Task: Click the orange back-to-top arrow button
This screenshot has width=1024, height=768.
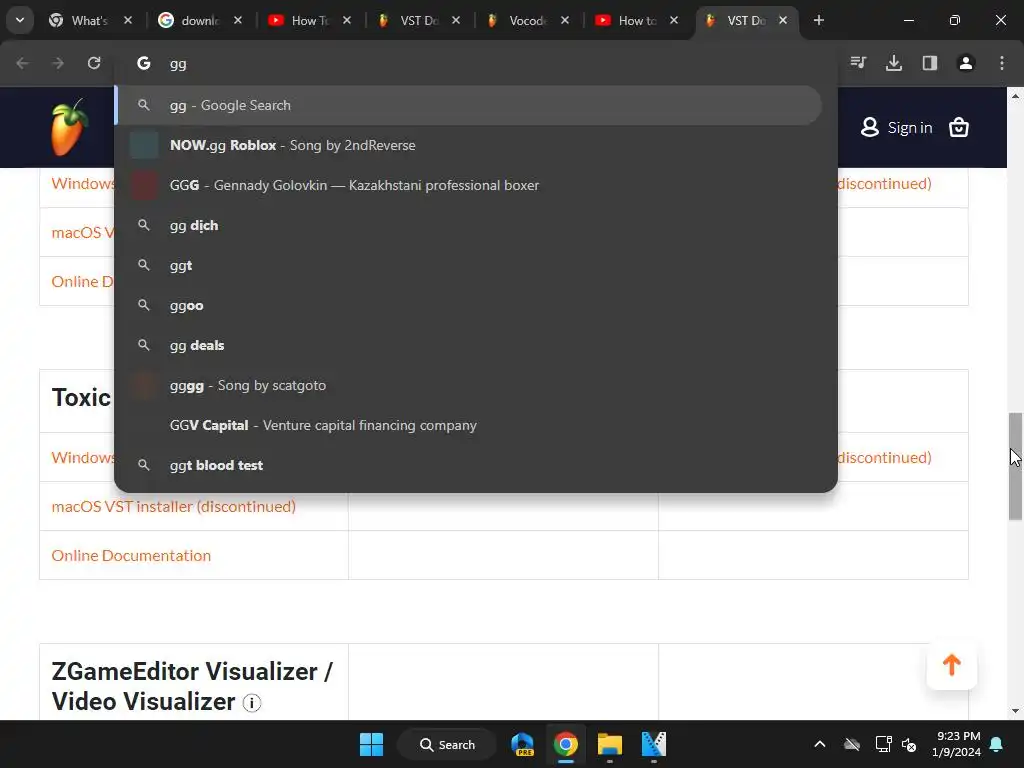Action: pos(952,665)
